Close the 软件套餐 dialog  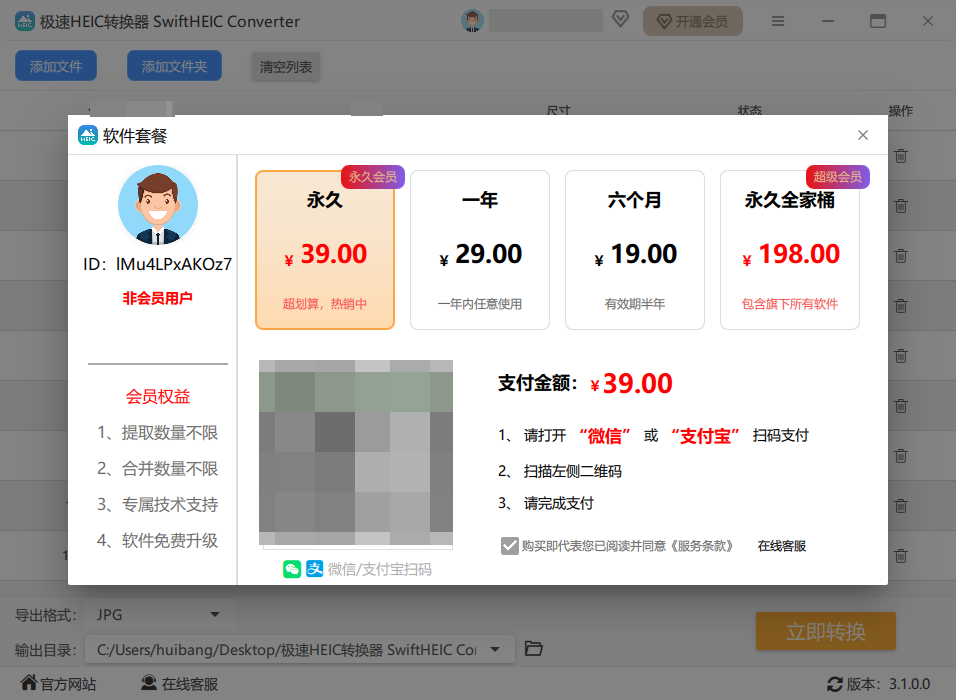click(863, 136)
